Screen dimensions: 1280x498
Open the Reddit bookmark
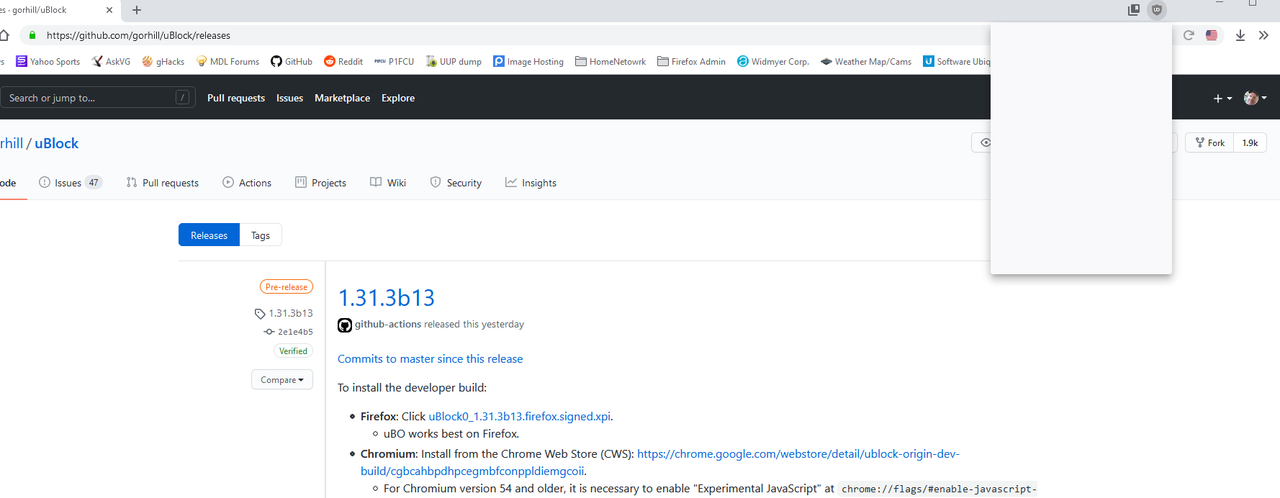tap(343, 61)
